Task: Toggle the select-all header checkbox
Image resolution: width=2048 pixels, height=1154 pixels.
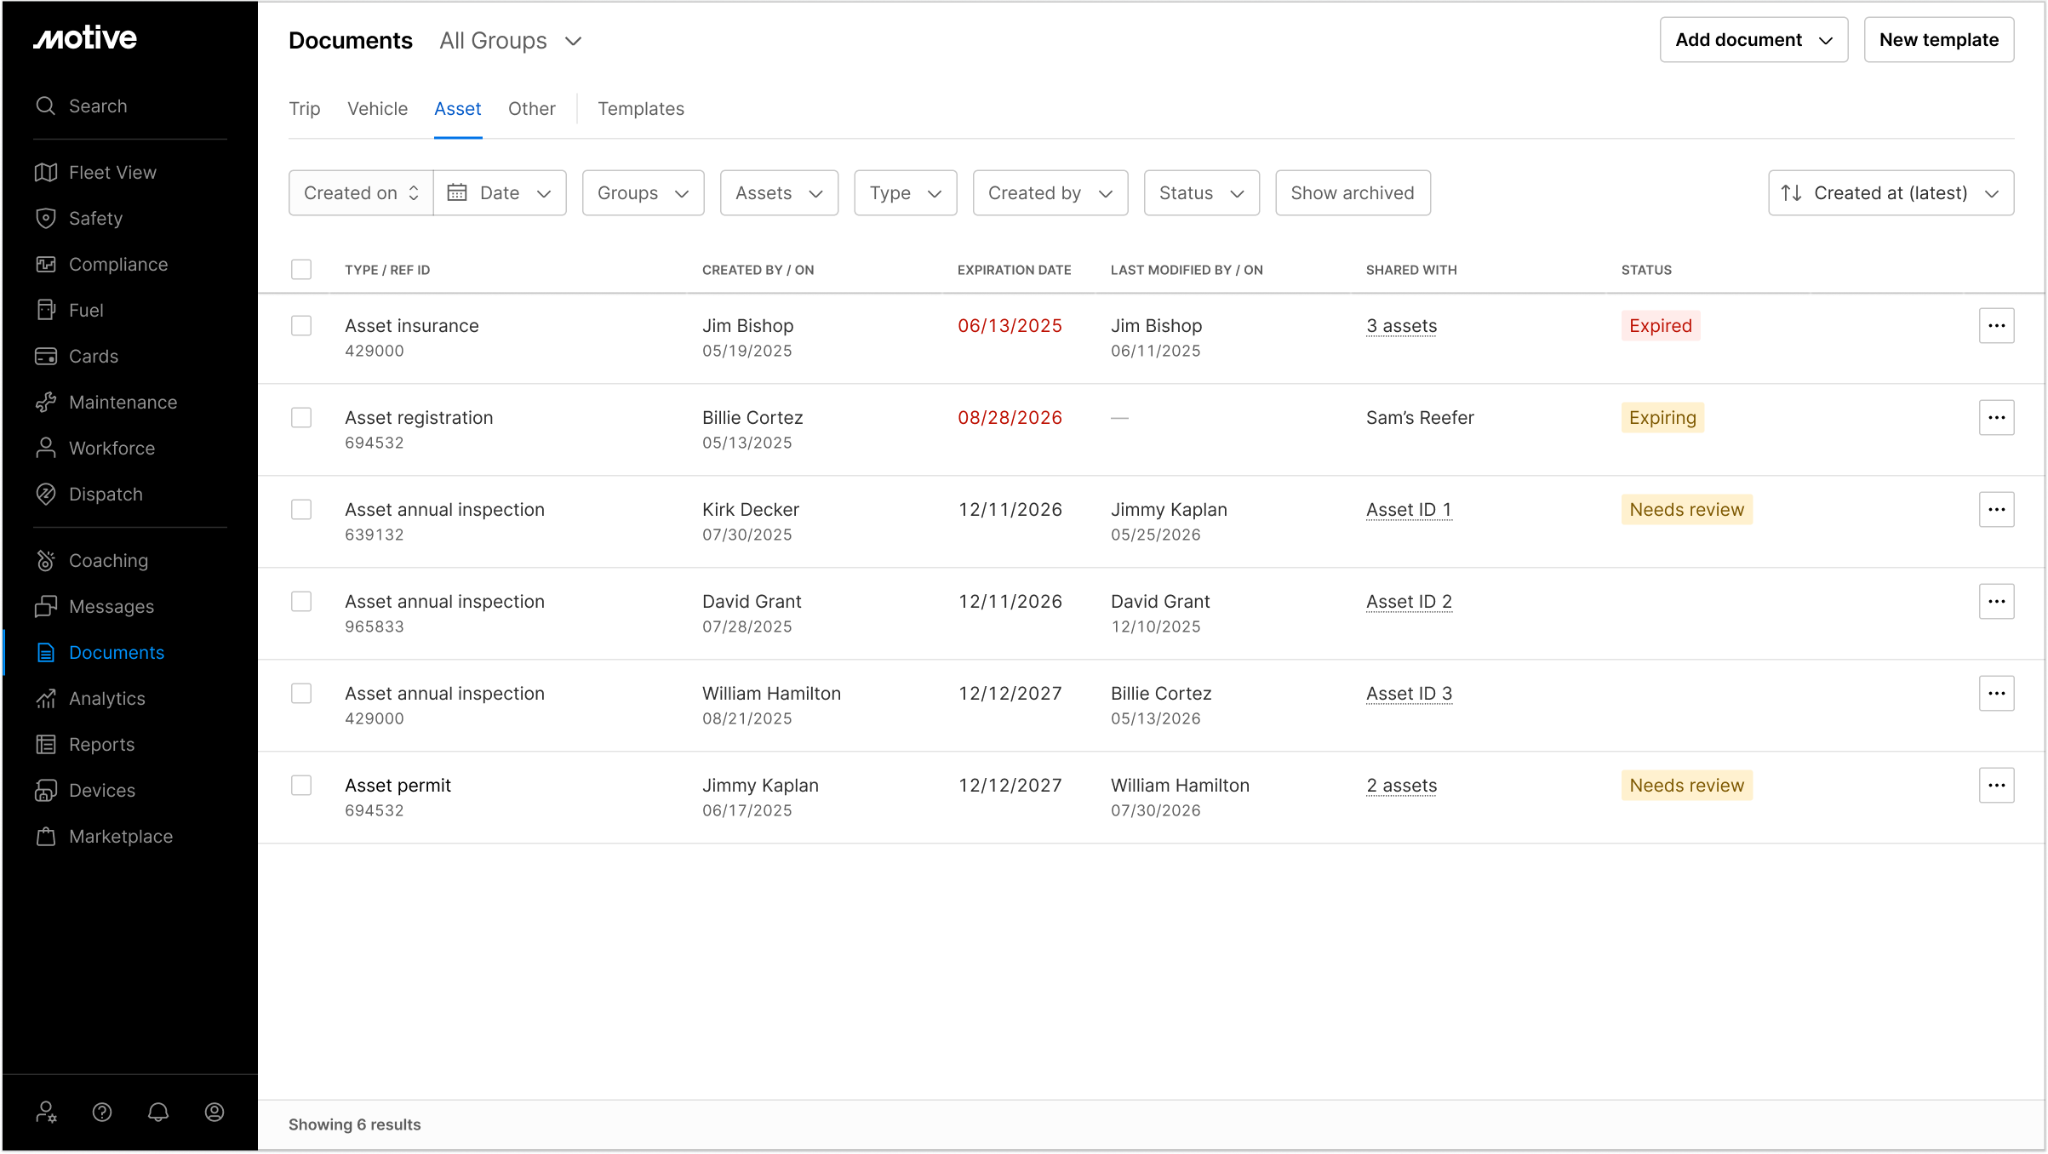Action: [301, 270]
